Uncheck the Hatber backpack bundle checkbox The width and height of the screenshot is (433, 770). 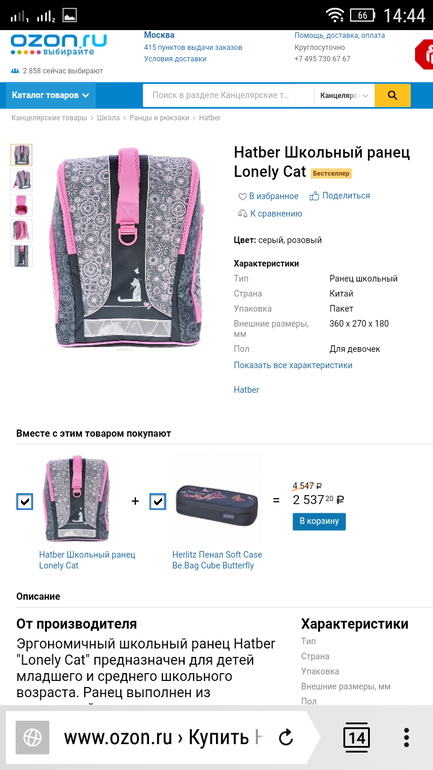tap(25, 501)
